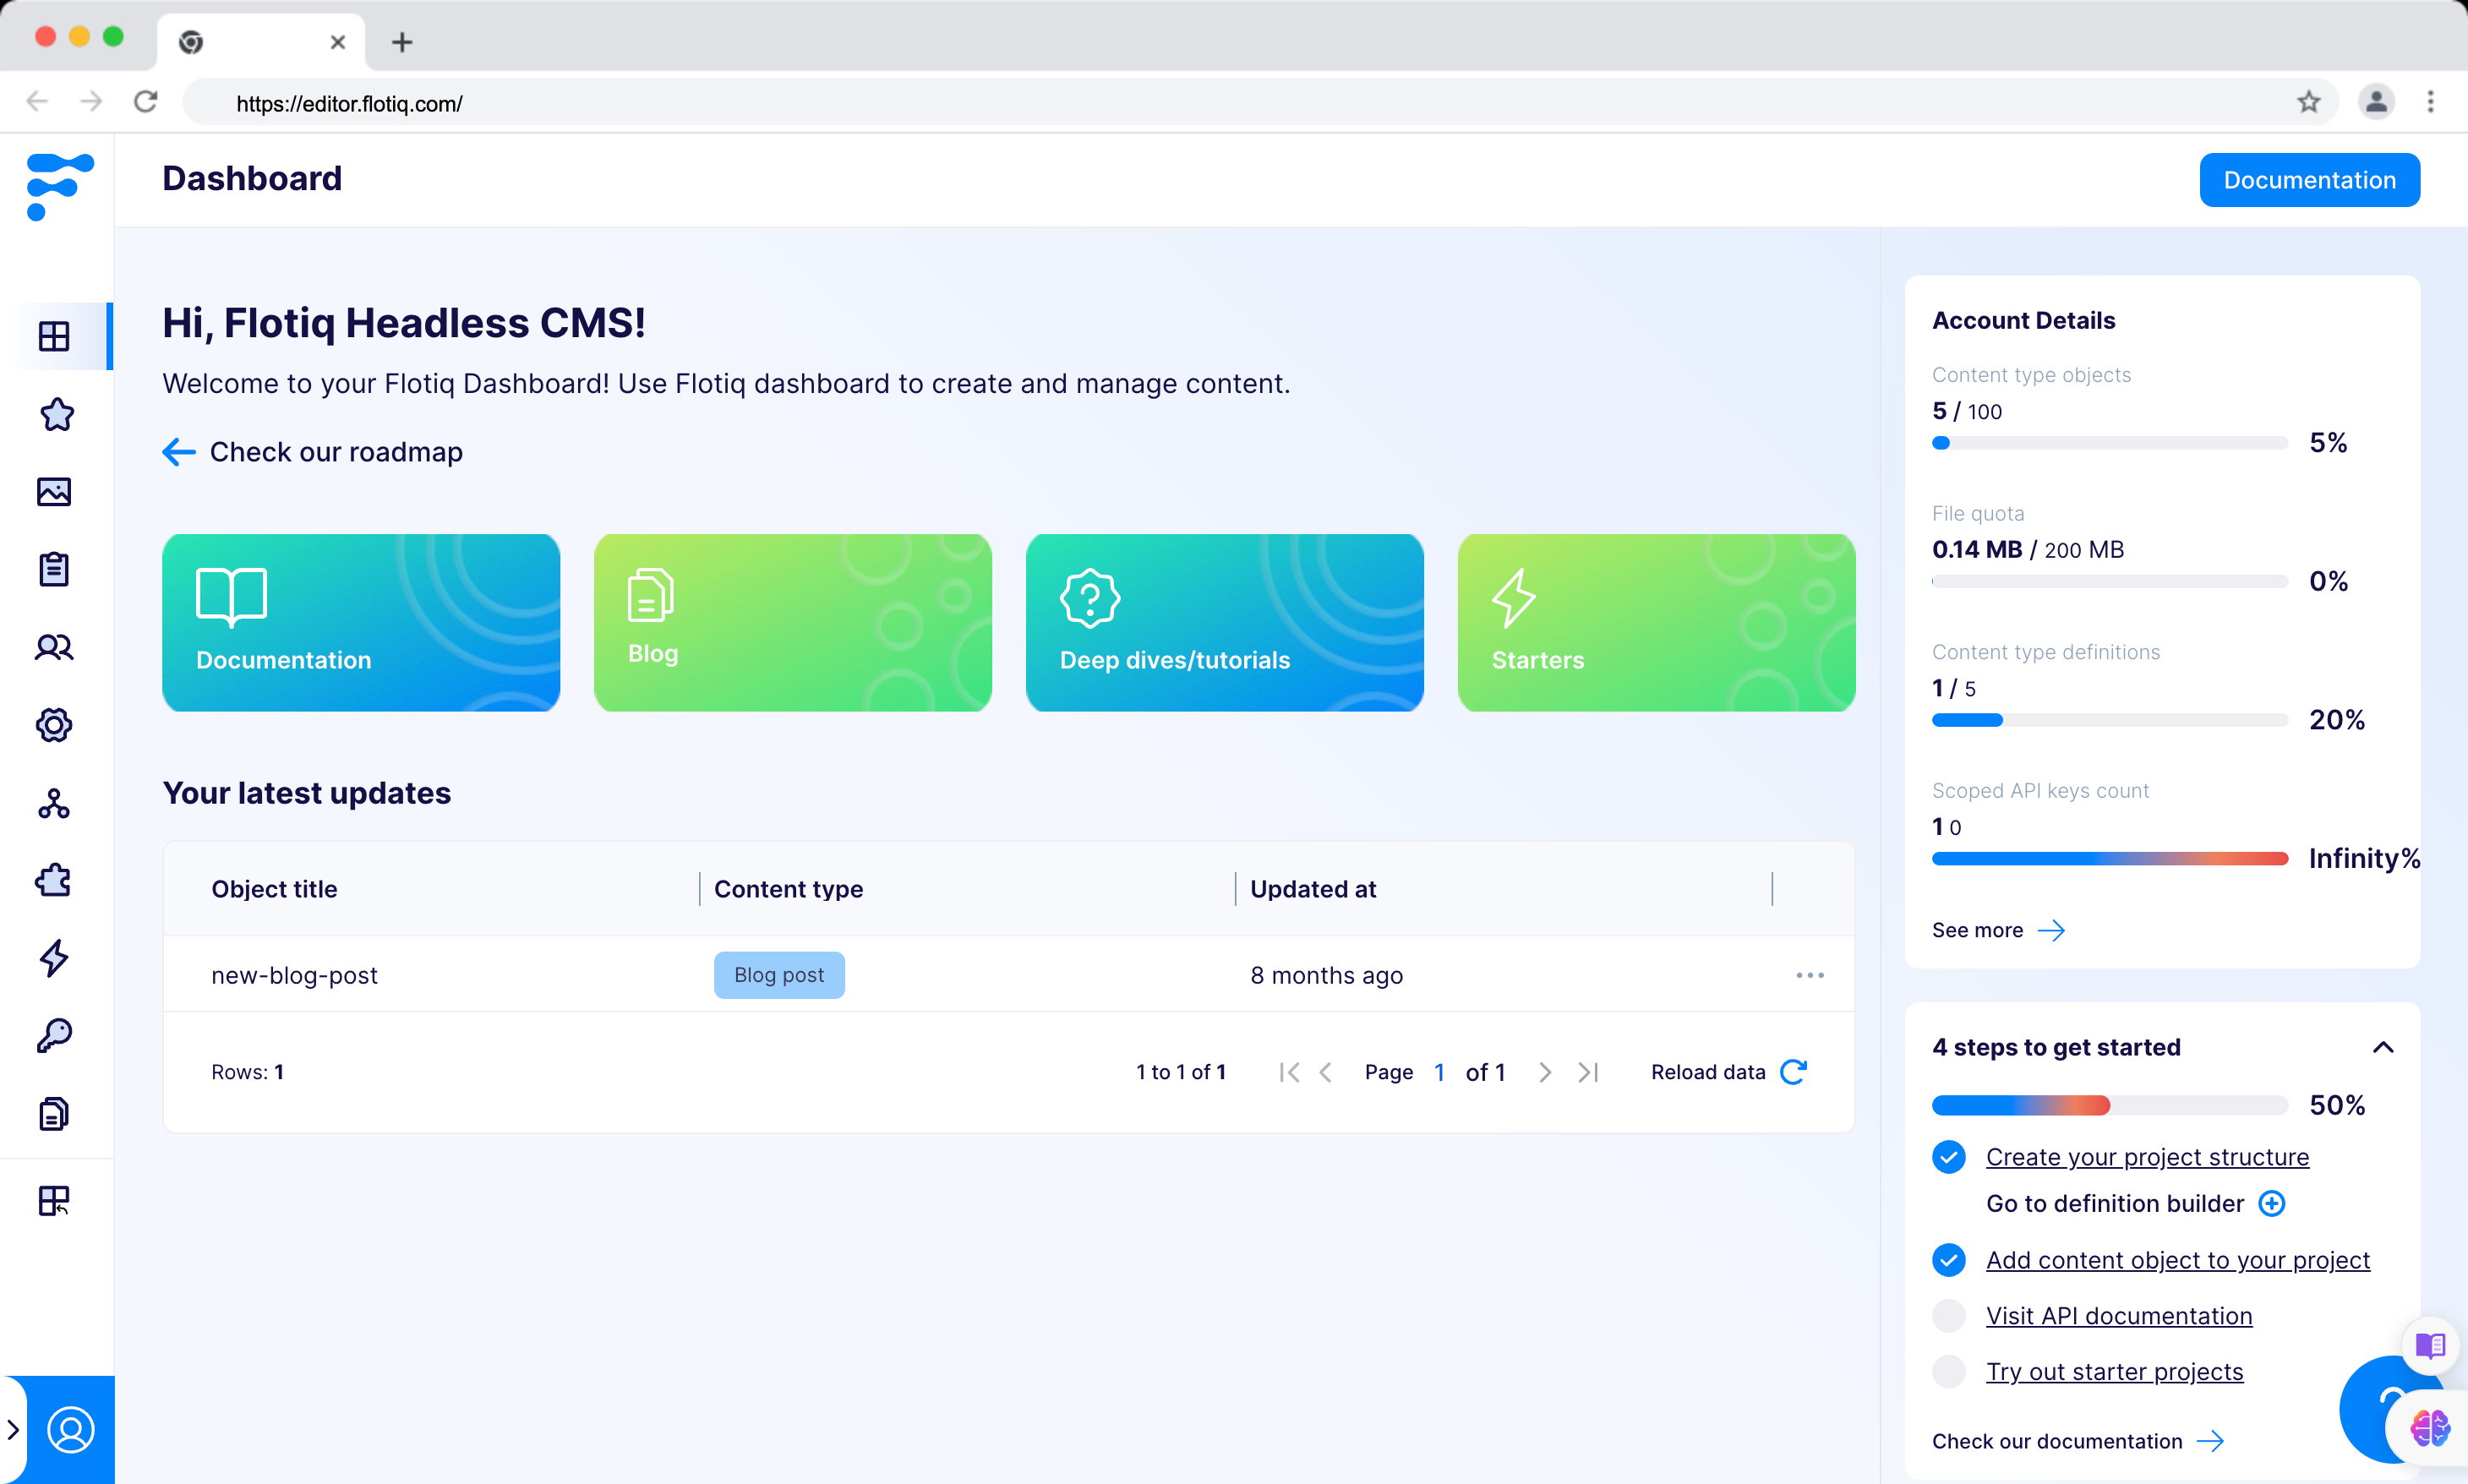Image resolution: width=2468 pixels, height=1484 pixels.
Task: Uncheck the Create your project structure step
Action: coord(1950,1157)
